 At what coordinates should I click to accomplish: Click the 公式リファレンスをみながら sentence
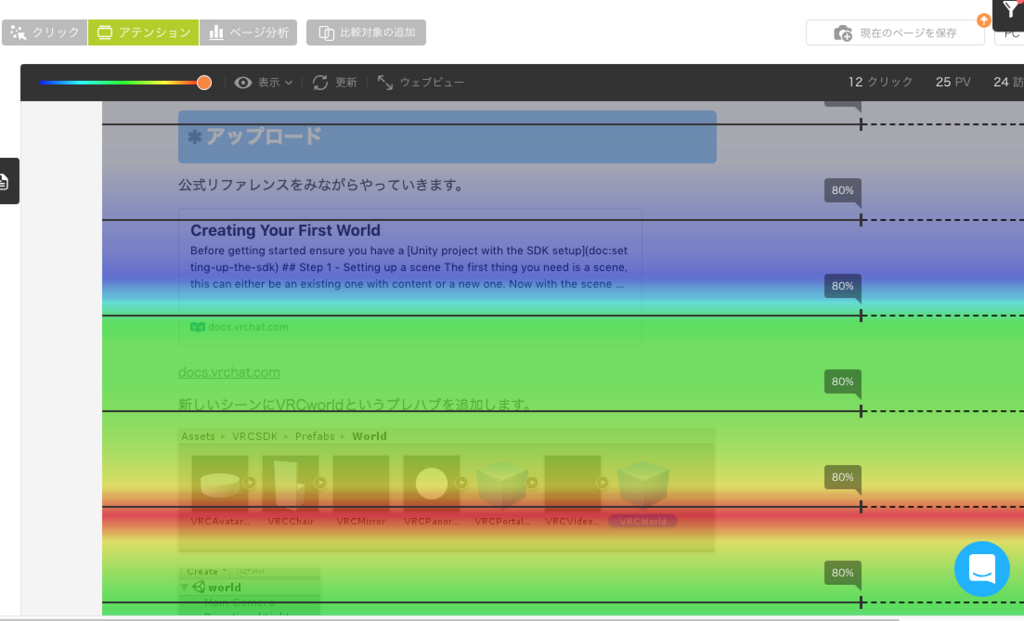point(321,185)
